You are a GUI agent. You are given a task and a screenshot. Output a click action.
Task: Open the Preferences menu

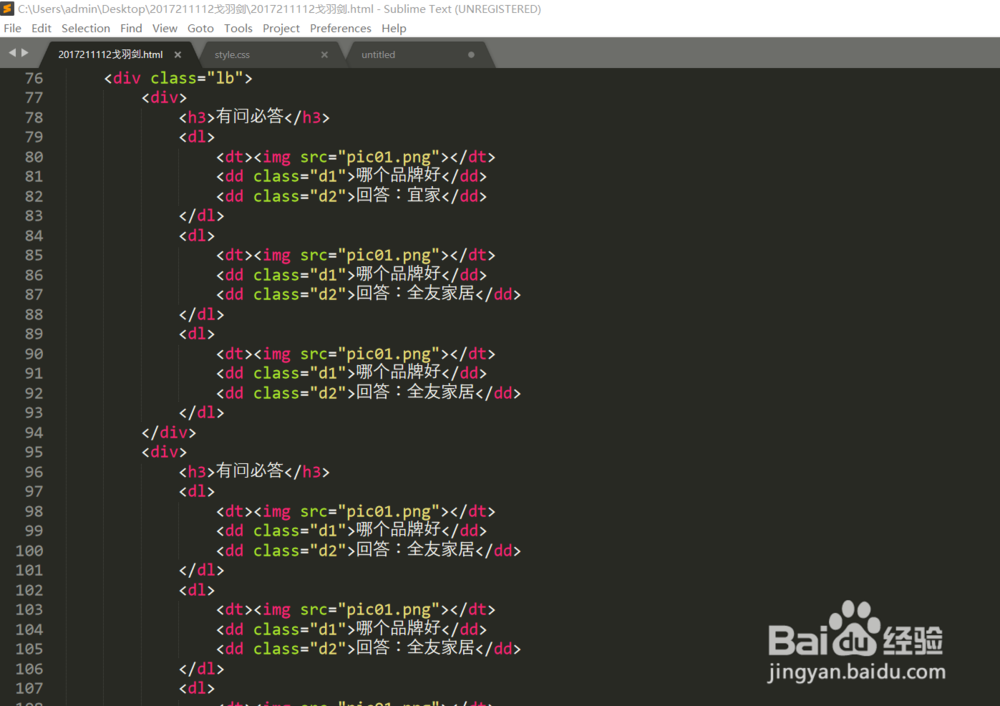tap(340, 28)
